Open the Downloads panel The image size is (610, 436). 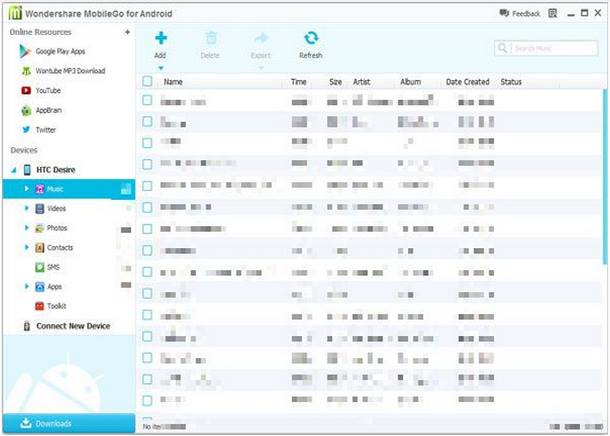tap(69, 423)
